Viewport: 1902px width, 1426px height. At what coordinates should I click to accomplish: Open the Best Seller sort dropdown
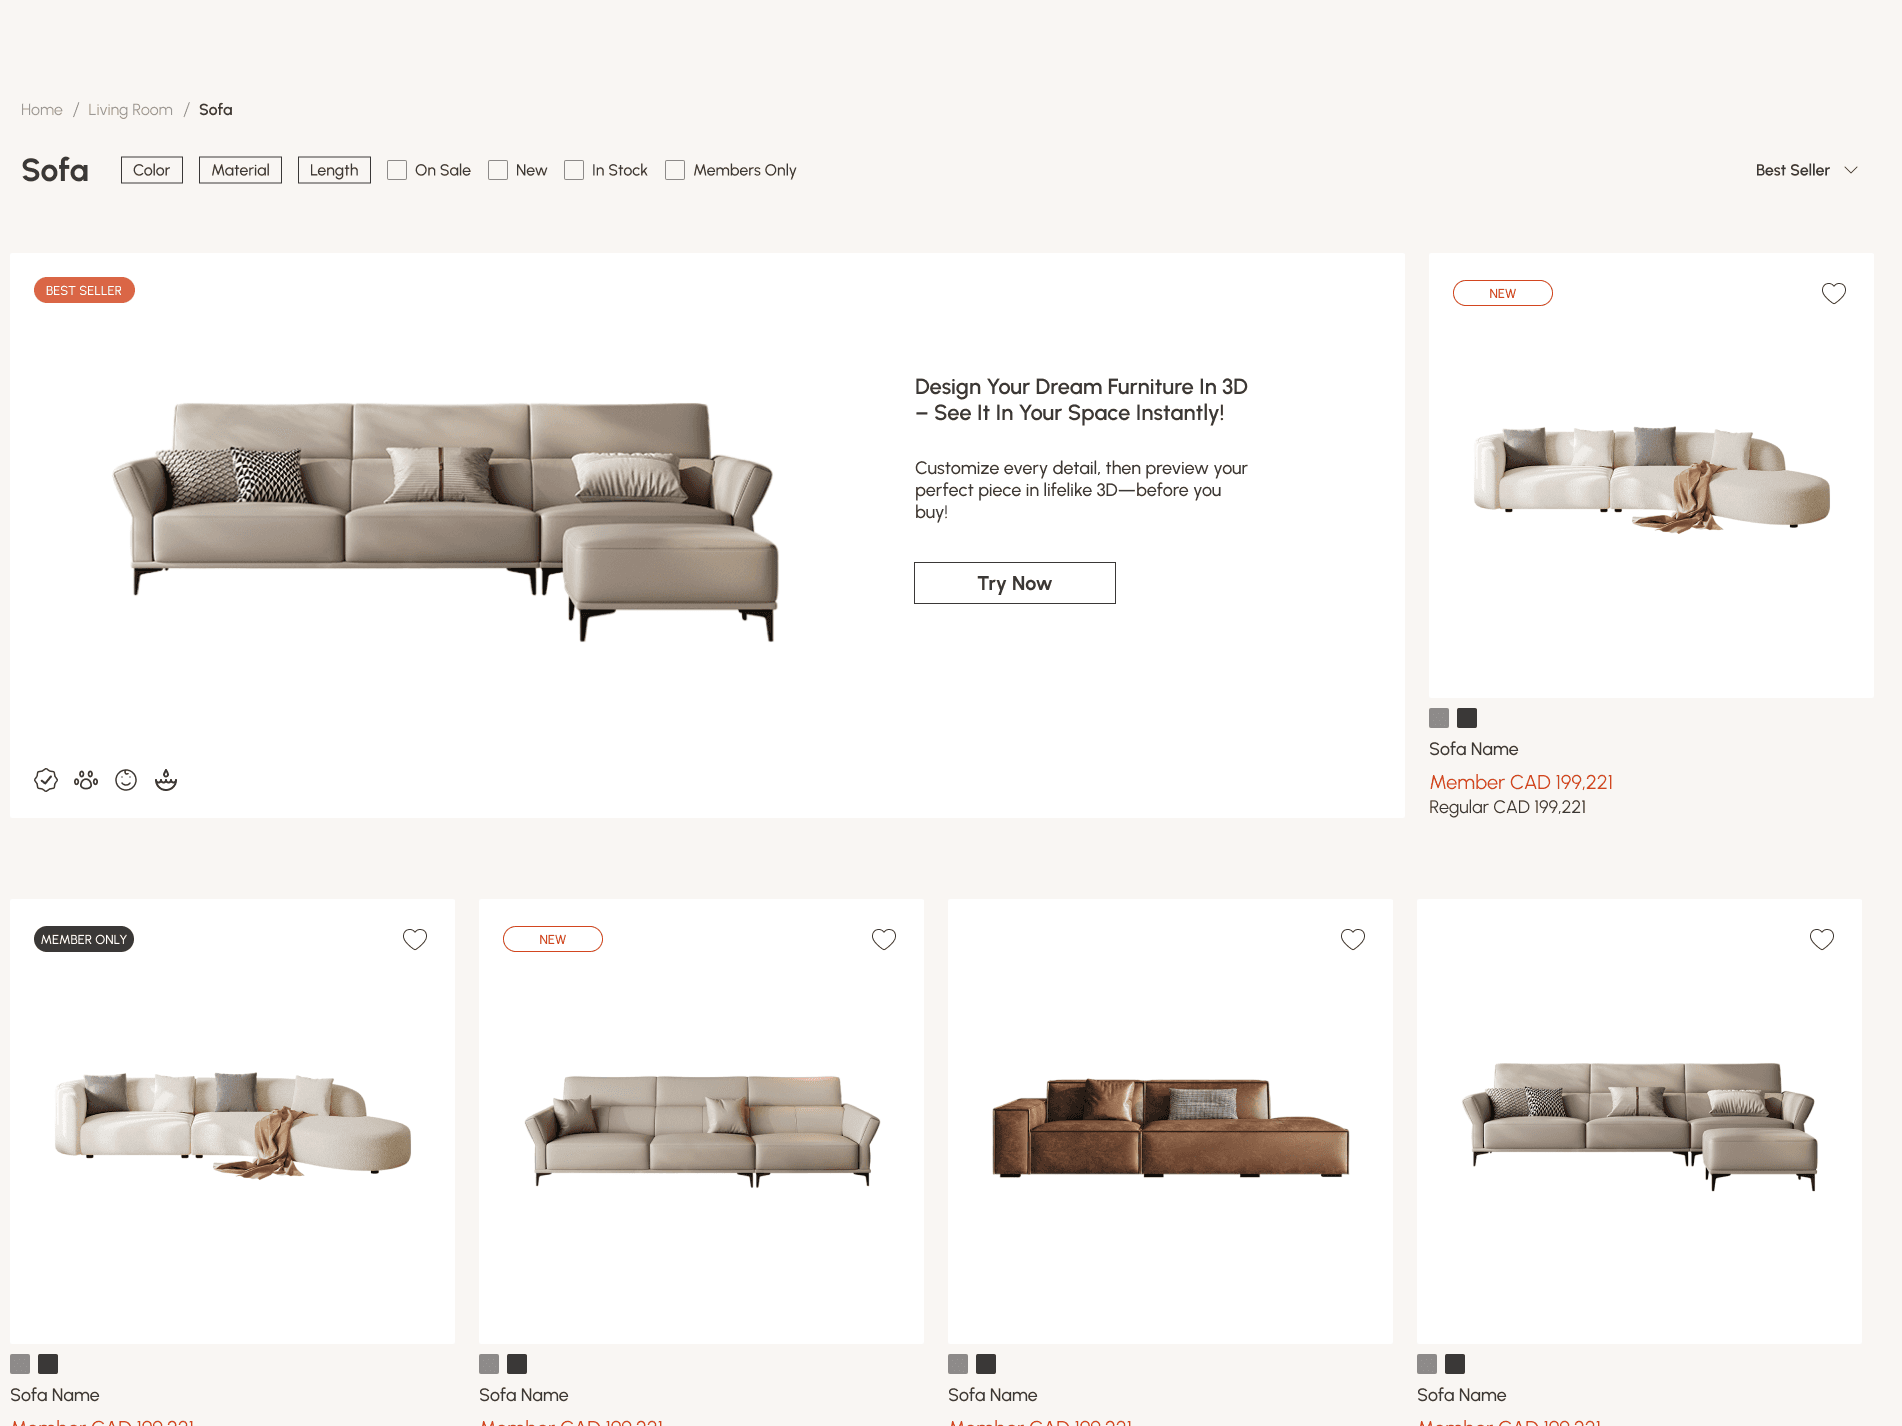click(x=1806, y=170)
